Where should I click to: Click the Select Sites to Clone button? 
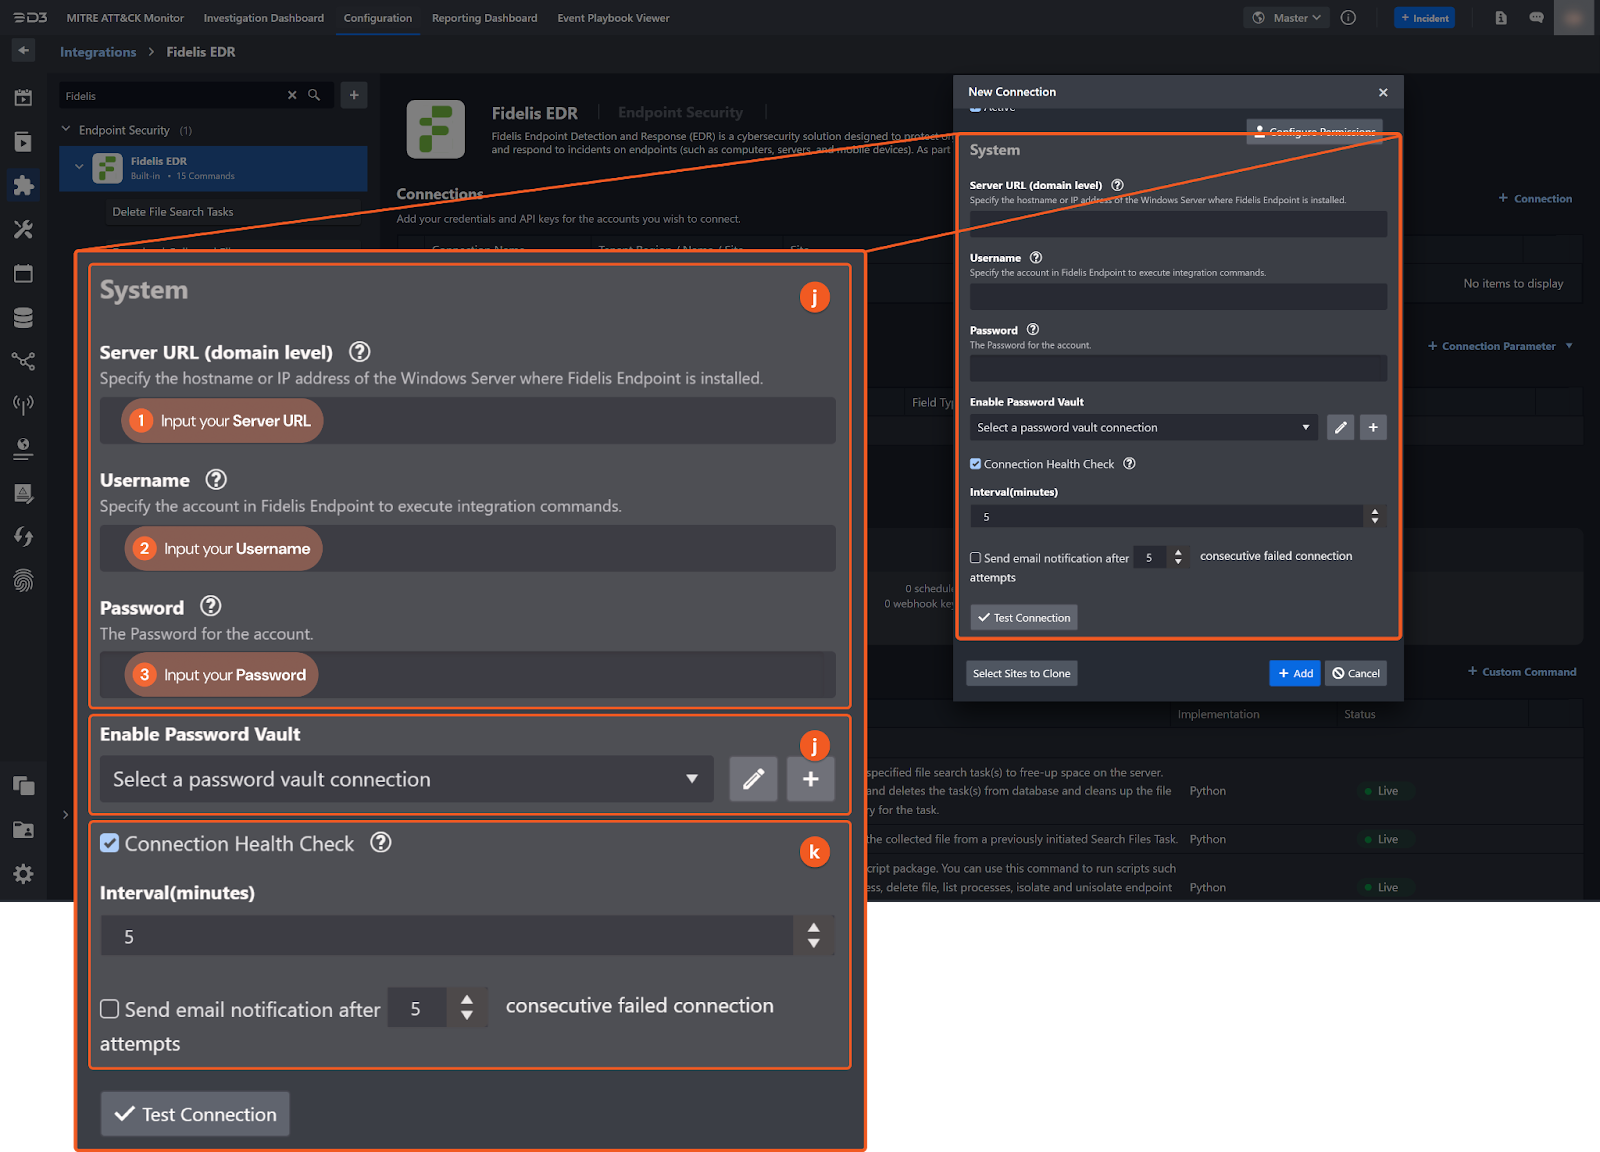[x=1021, y=674]
